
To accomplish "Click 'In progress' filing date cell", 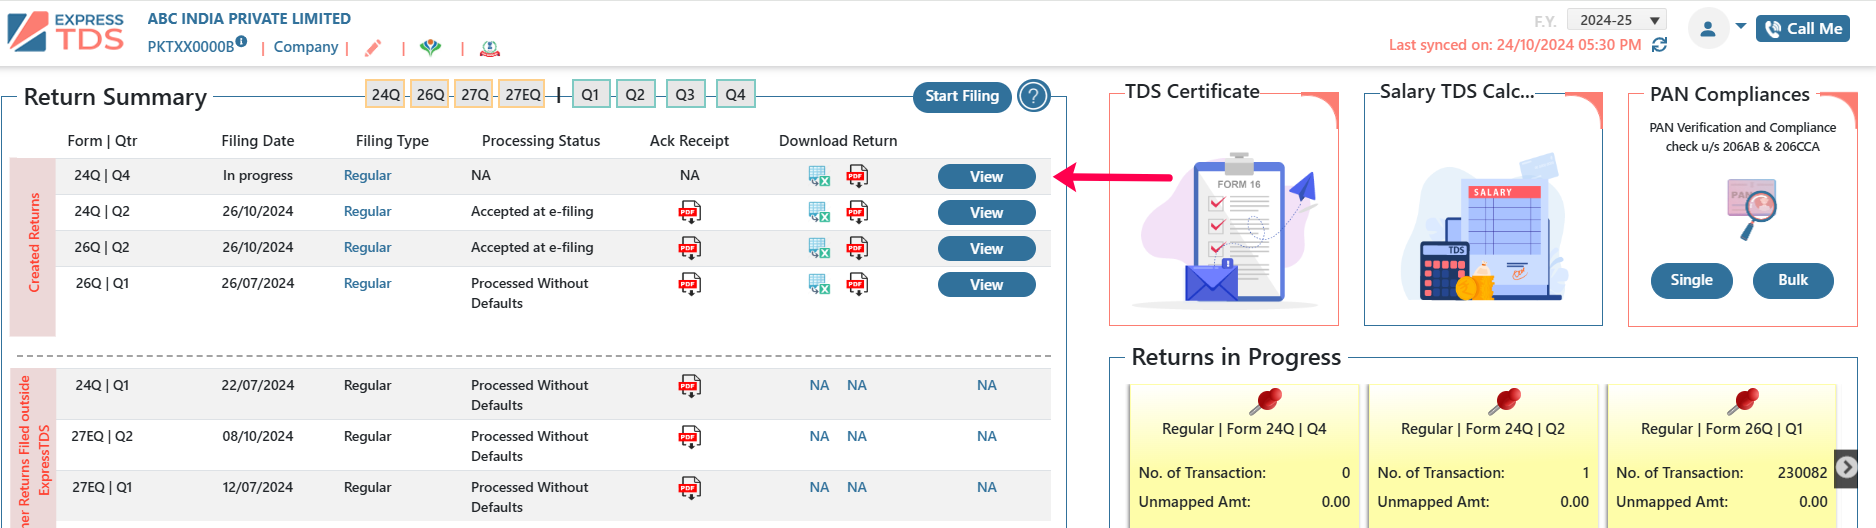I will tap(258, 175).
